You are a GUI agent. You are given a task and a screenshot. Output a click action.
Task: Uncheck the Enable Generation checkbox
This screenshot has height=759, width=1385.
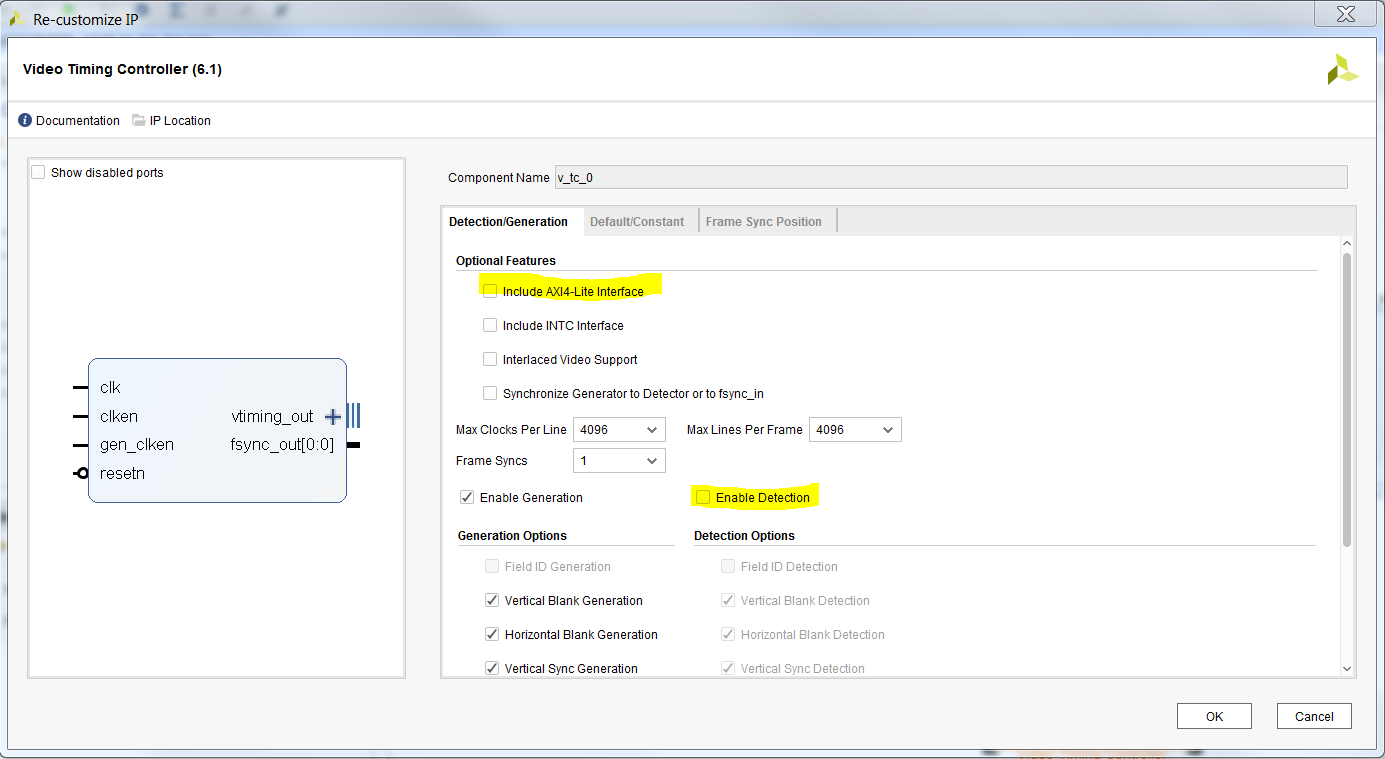[467, 497]
